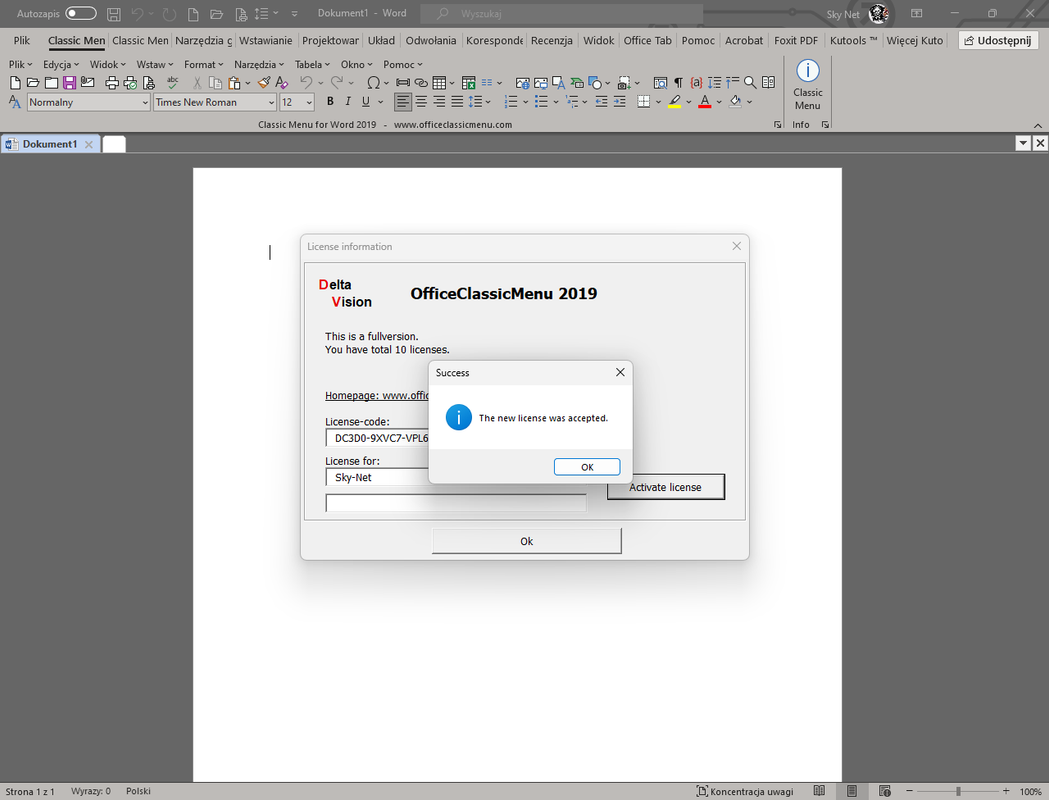The width and height of the screenshot is (1049, 800).
Task: Click the Wyszukaj search box in title bar
Action: coord(561,13)
